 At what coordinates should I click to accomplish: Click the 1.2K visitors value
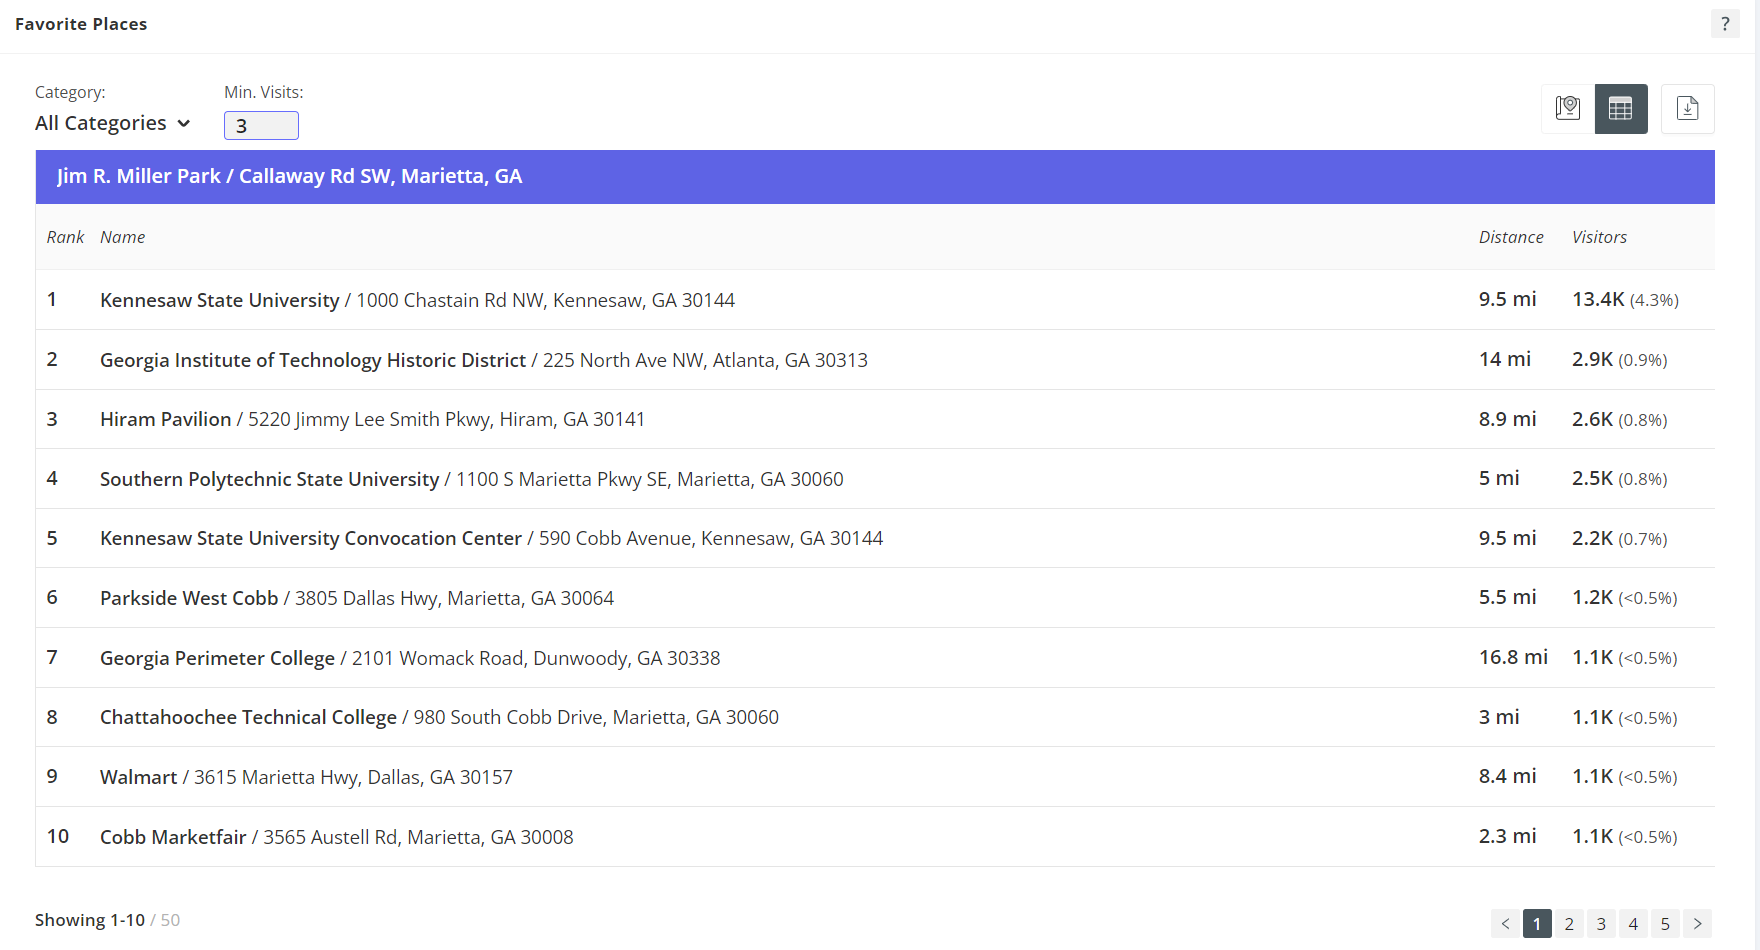(x=1593, y=597)
